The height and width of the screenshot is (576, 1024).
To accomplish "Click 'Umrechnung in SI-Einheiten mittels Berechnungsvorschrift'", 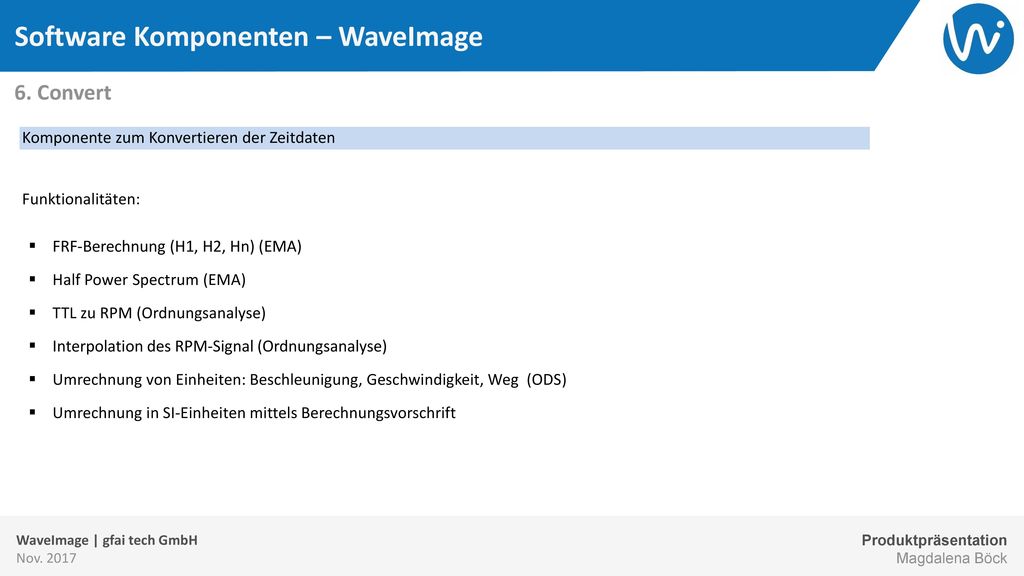I will tap(254, 413).
